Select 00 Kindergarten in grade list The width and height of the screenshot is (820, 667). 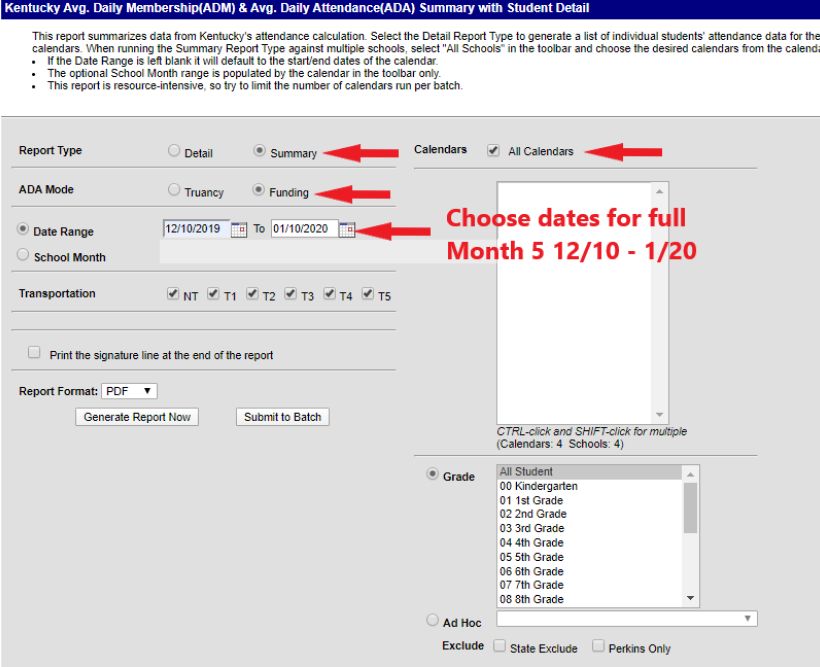pyautogui.click(x=539, y=486)
